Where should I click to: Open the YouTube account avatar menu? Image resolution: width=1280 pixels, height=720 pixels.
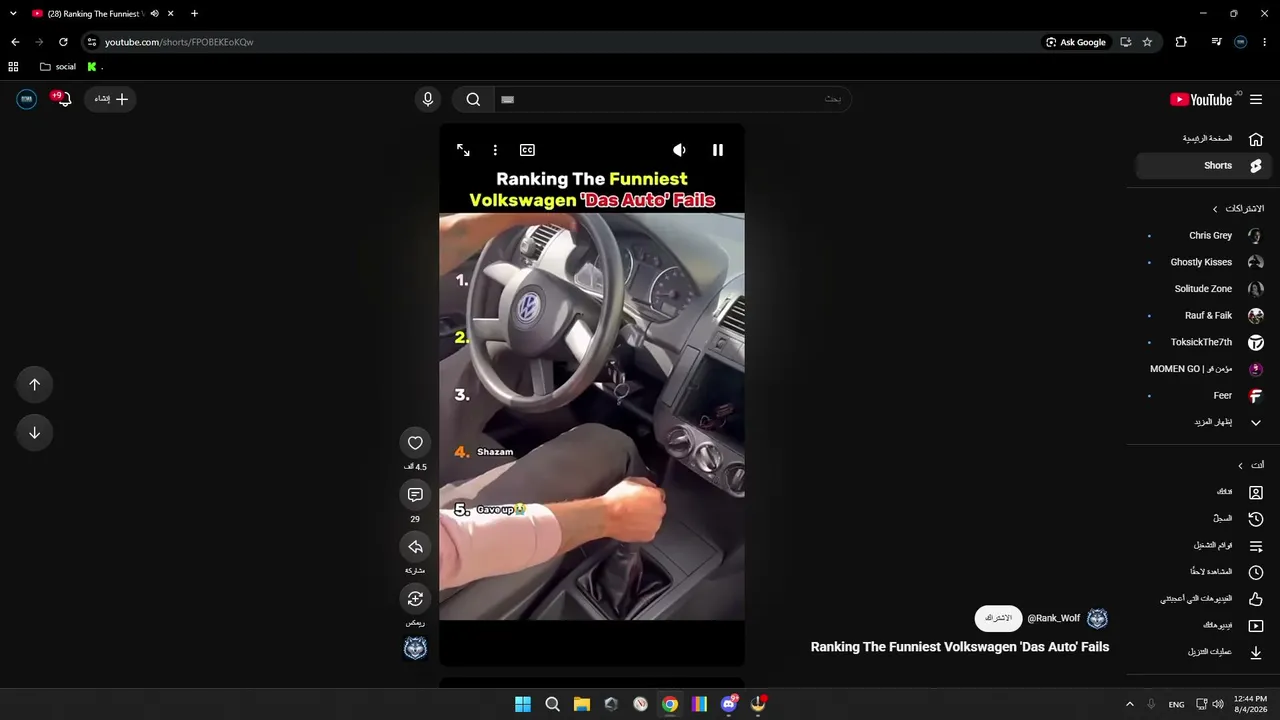pos(27,99)
